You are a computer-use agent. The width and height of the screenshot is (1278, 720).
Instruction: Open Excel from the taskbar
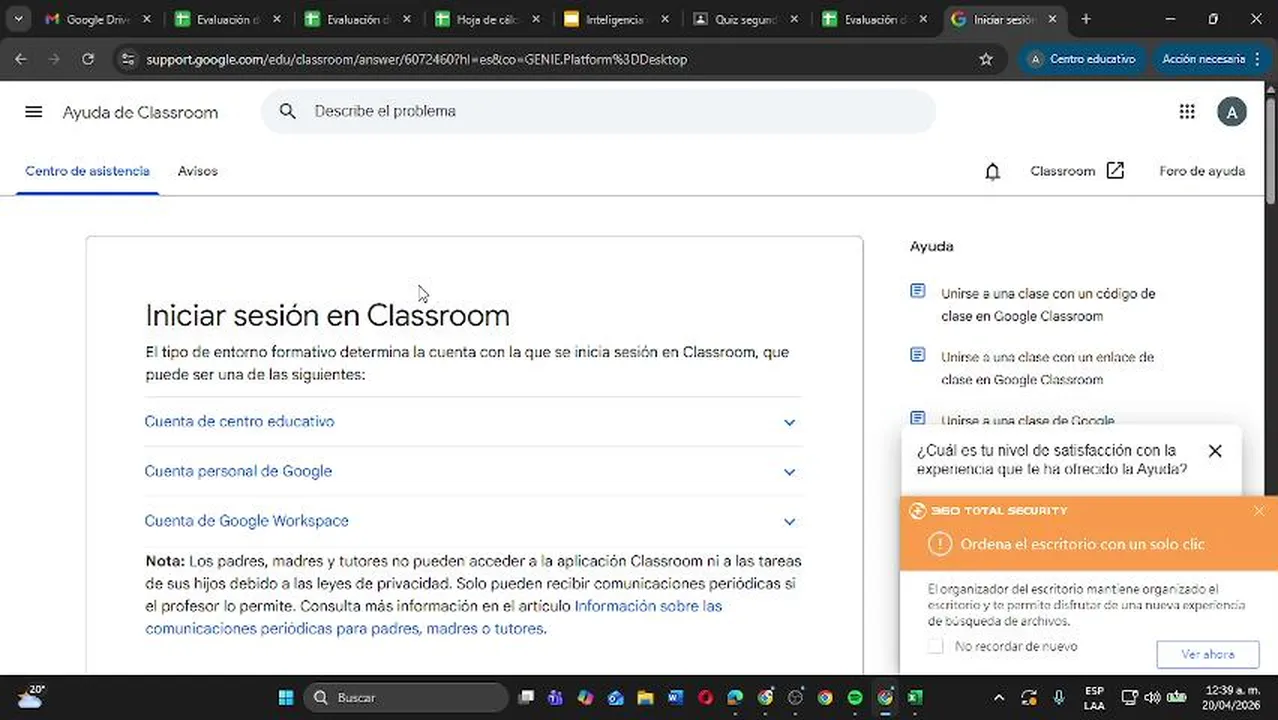tap(915, 697)
